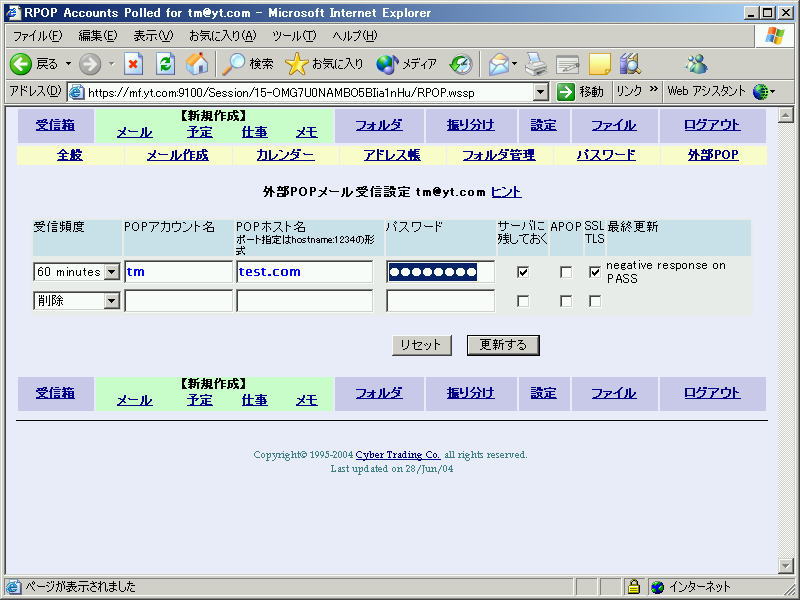Screen dimensions: 800x600
Task: Open the Search (検索) magnifier icon
Action: click(234, 64)
